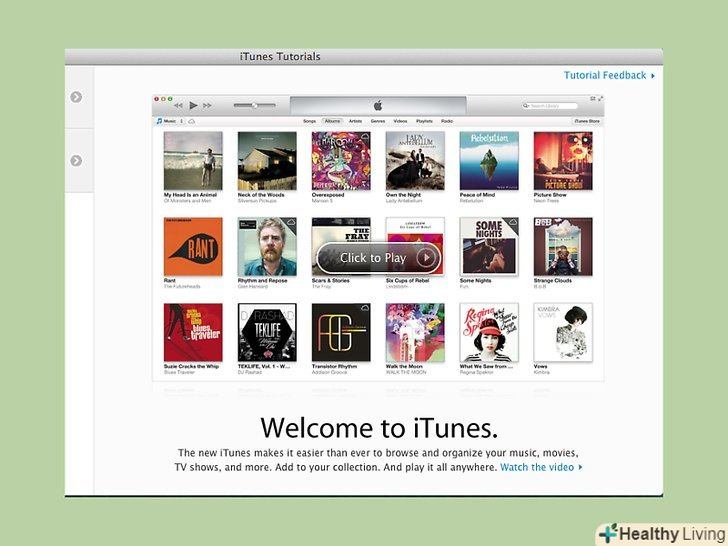Click the cloud badge on Some Nights
This screenshot has height=546, width=728.
[513, 222]
